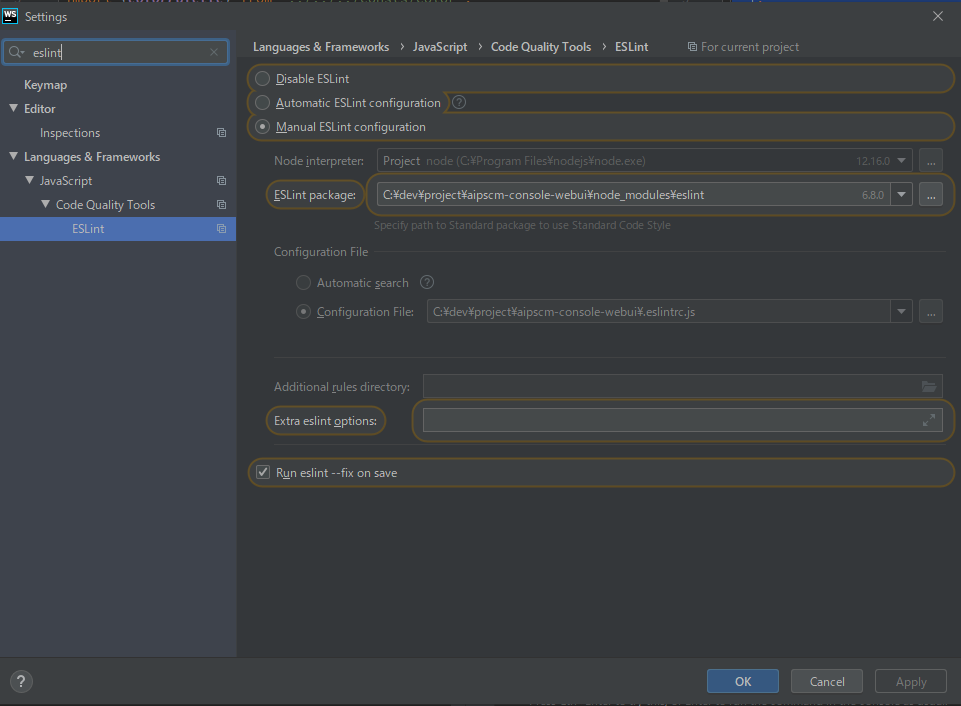This screenshot has height=706, width=961.
Task: Open the Configuration File path dropdown
Action: pos(902,311)
